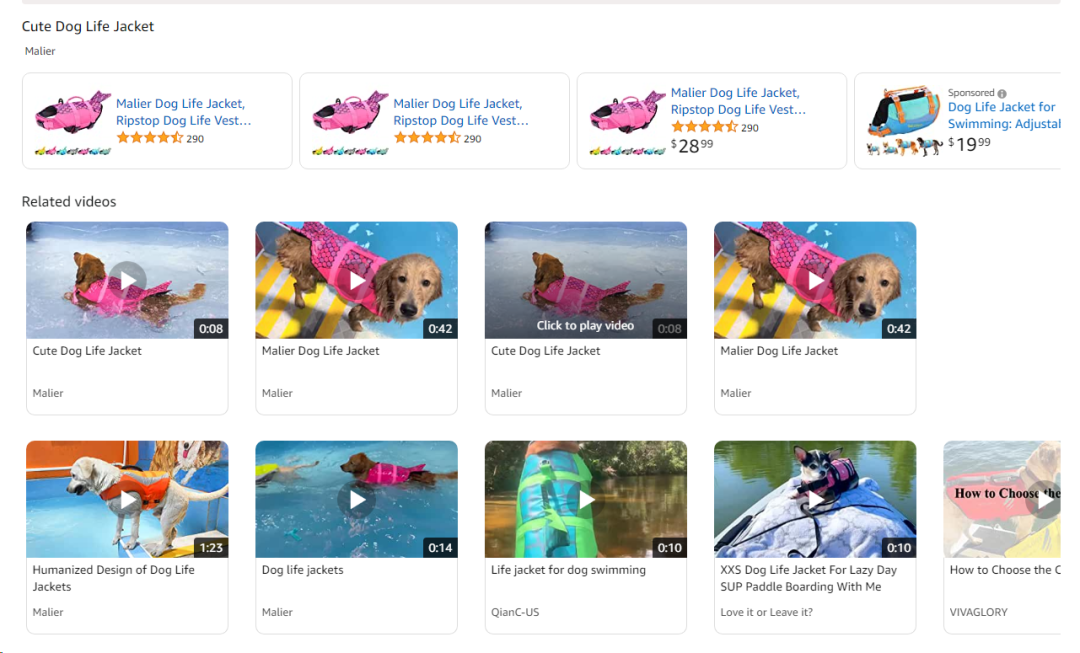
Task: Click 'Malier' below the top page heading
Action: [x=40, y=51]
